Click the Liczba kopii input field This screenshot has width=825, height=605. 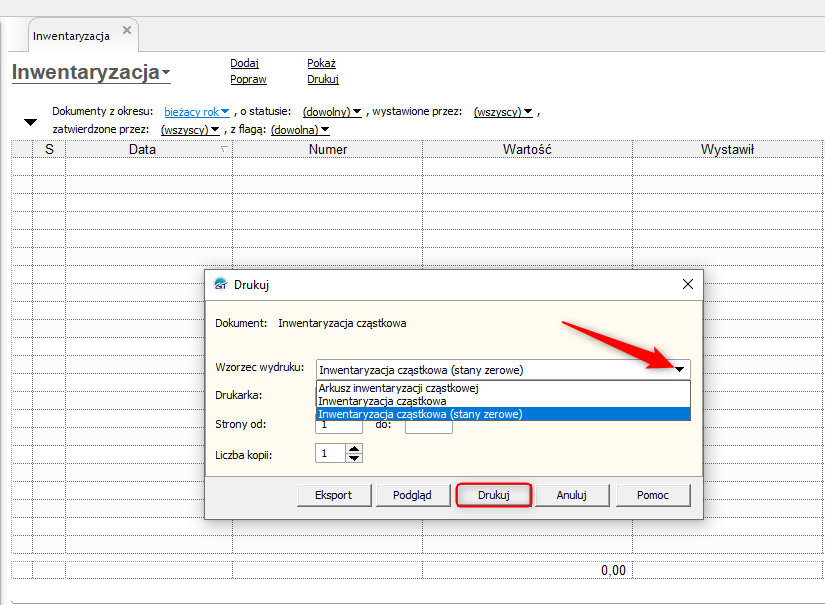pyautogui.click(x=330, y=453)
